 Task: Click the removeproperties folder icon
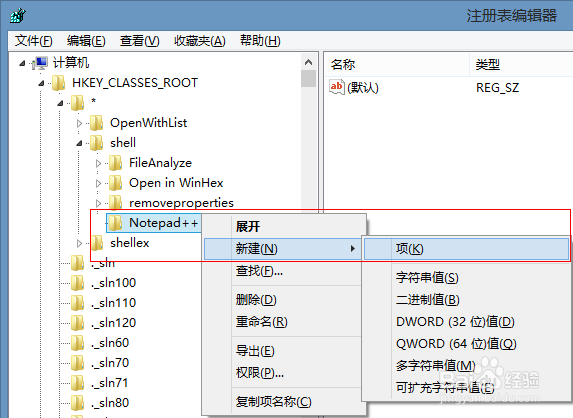coord(115,203)
